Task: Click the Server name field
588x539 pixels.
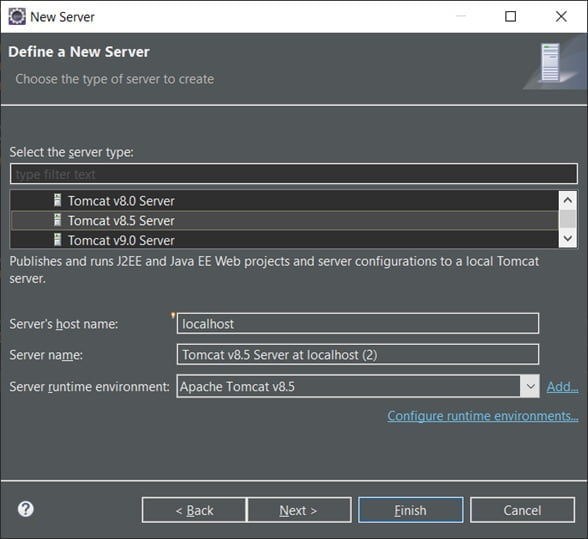Action: pos(358,354)
